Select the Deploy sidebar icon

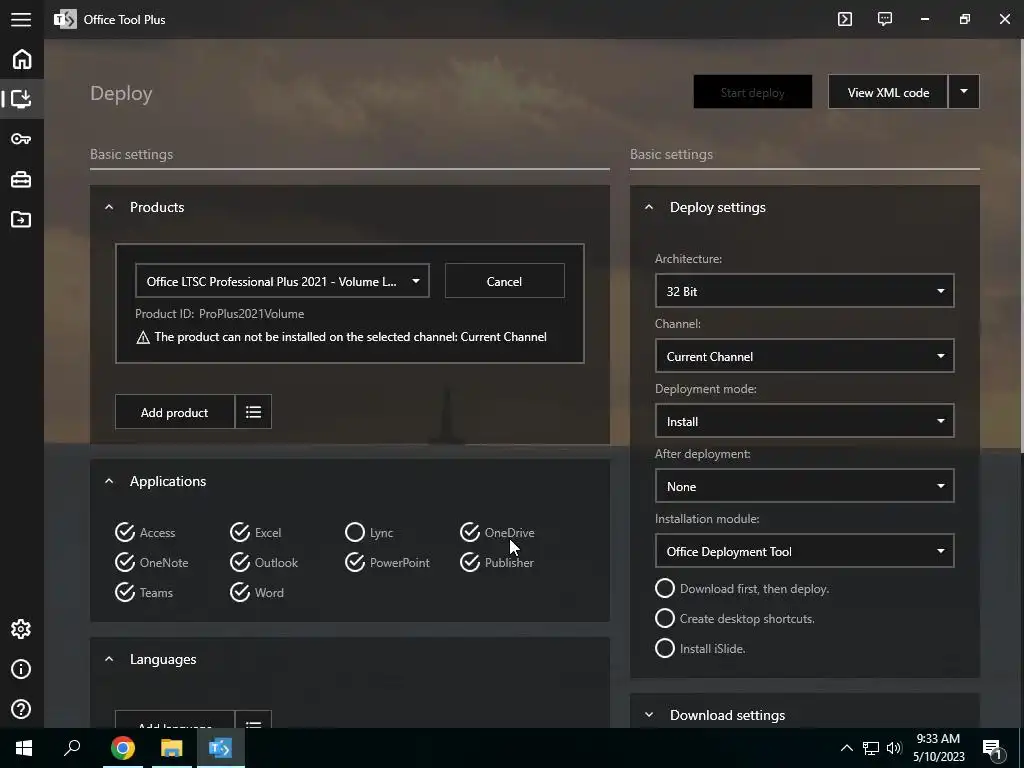22,99
